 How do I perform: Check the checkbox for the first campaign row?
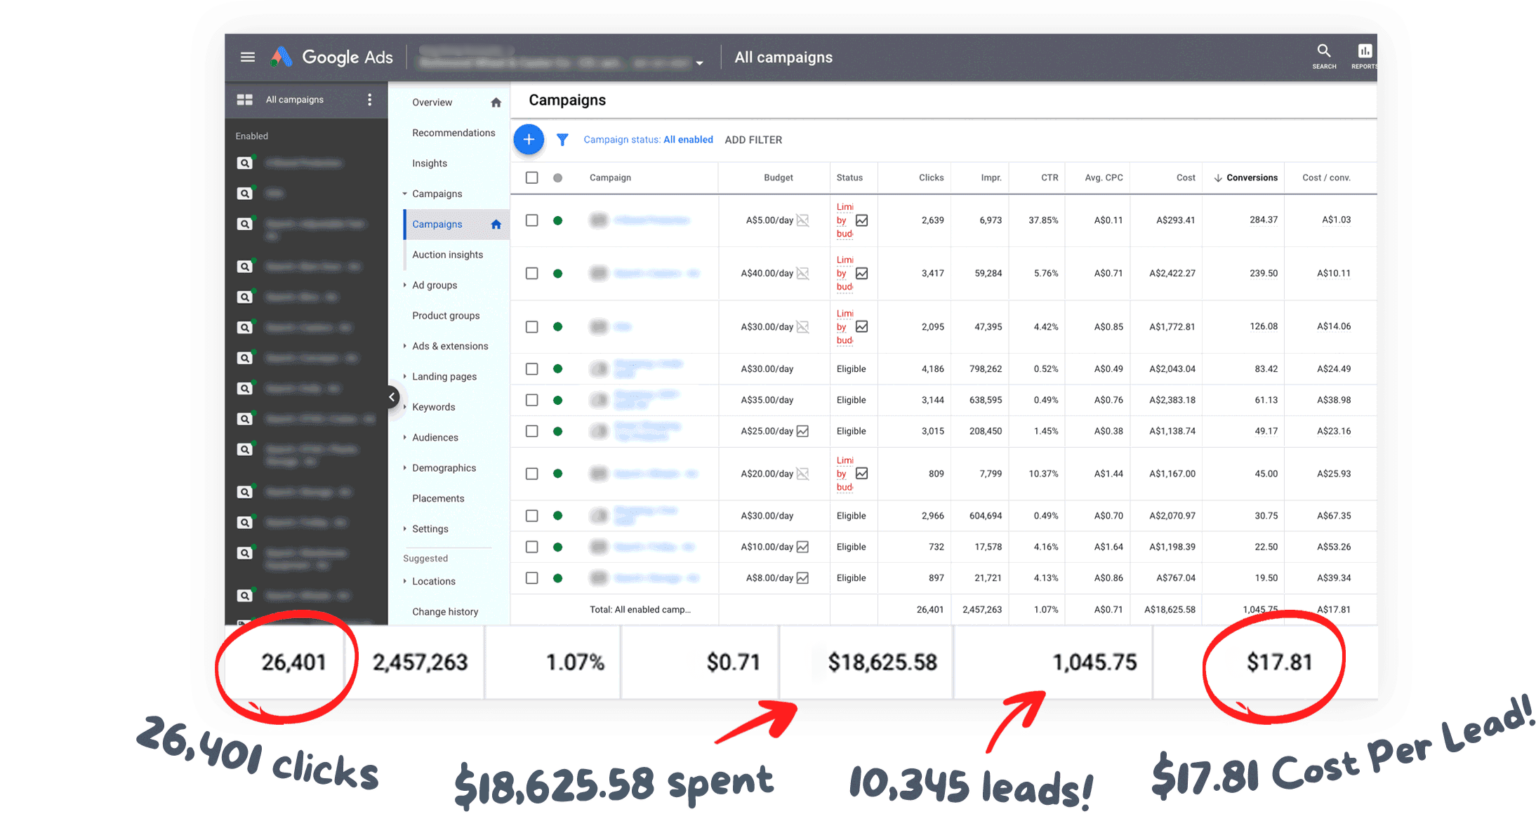point(532,220)
